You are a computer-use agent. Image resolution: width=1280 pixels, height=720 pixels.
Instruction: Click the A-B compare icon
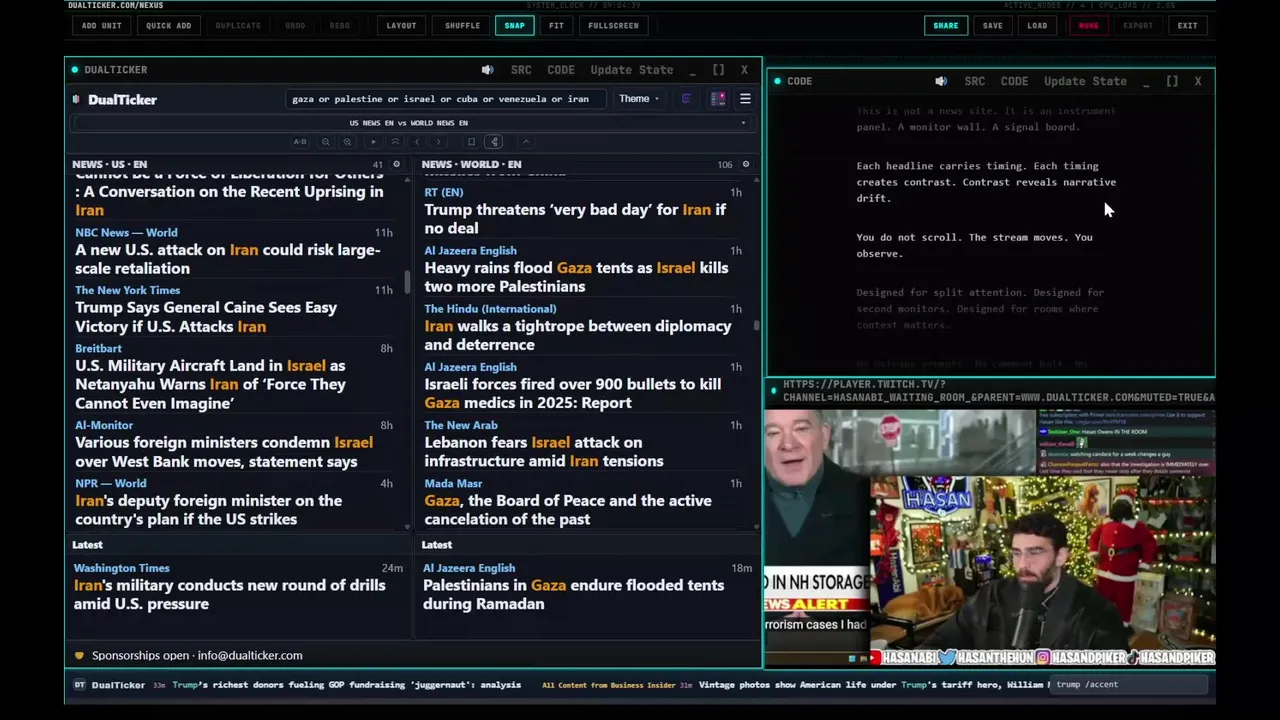pyautogui.click(x=300, y=142)
